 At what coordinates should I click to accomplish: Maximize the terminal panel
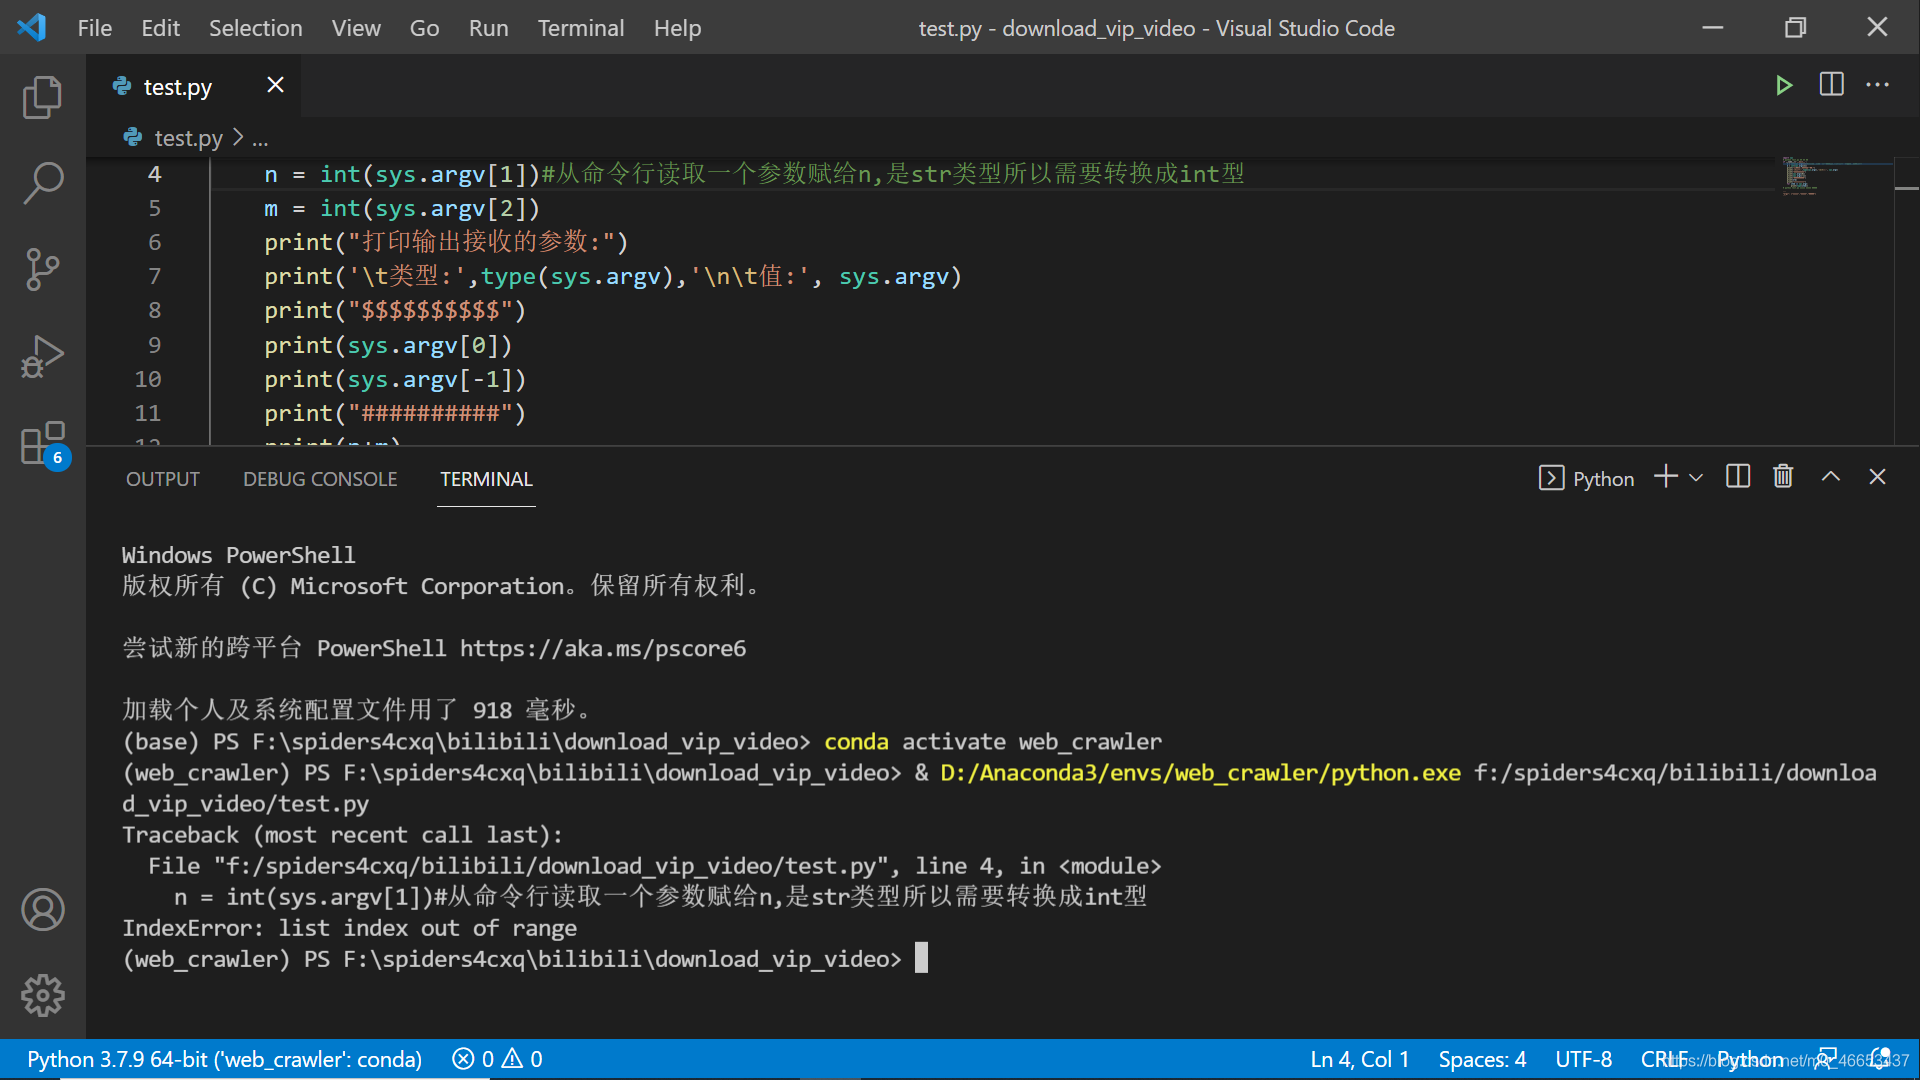(1831, 477)
